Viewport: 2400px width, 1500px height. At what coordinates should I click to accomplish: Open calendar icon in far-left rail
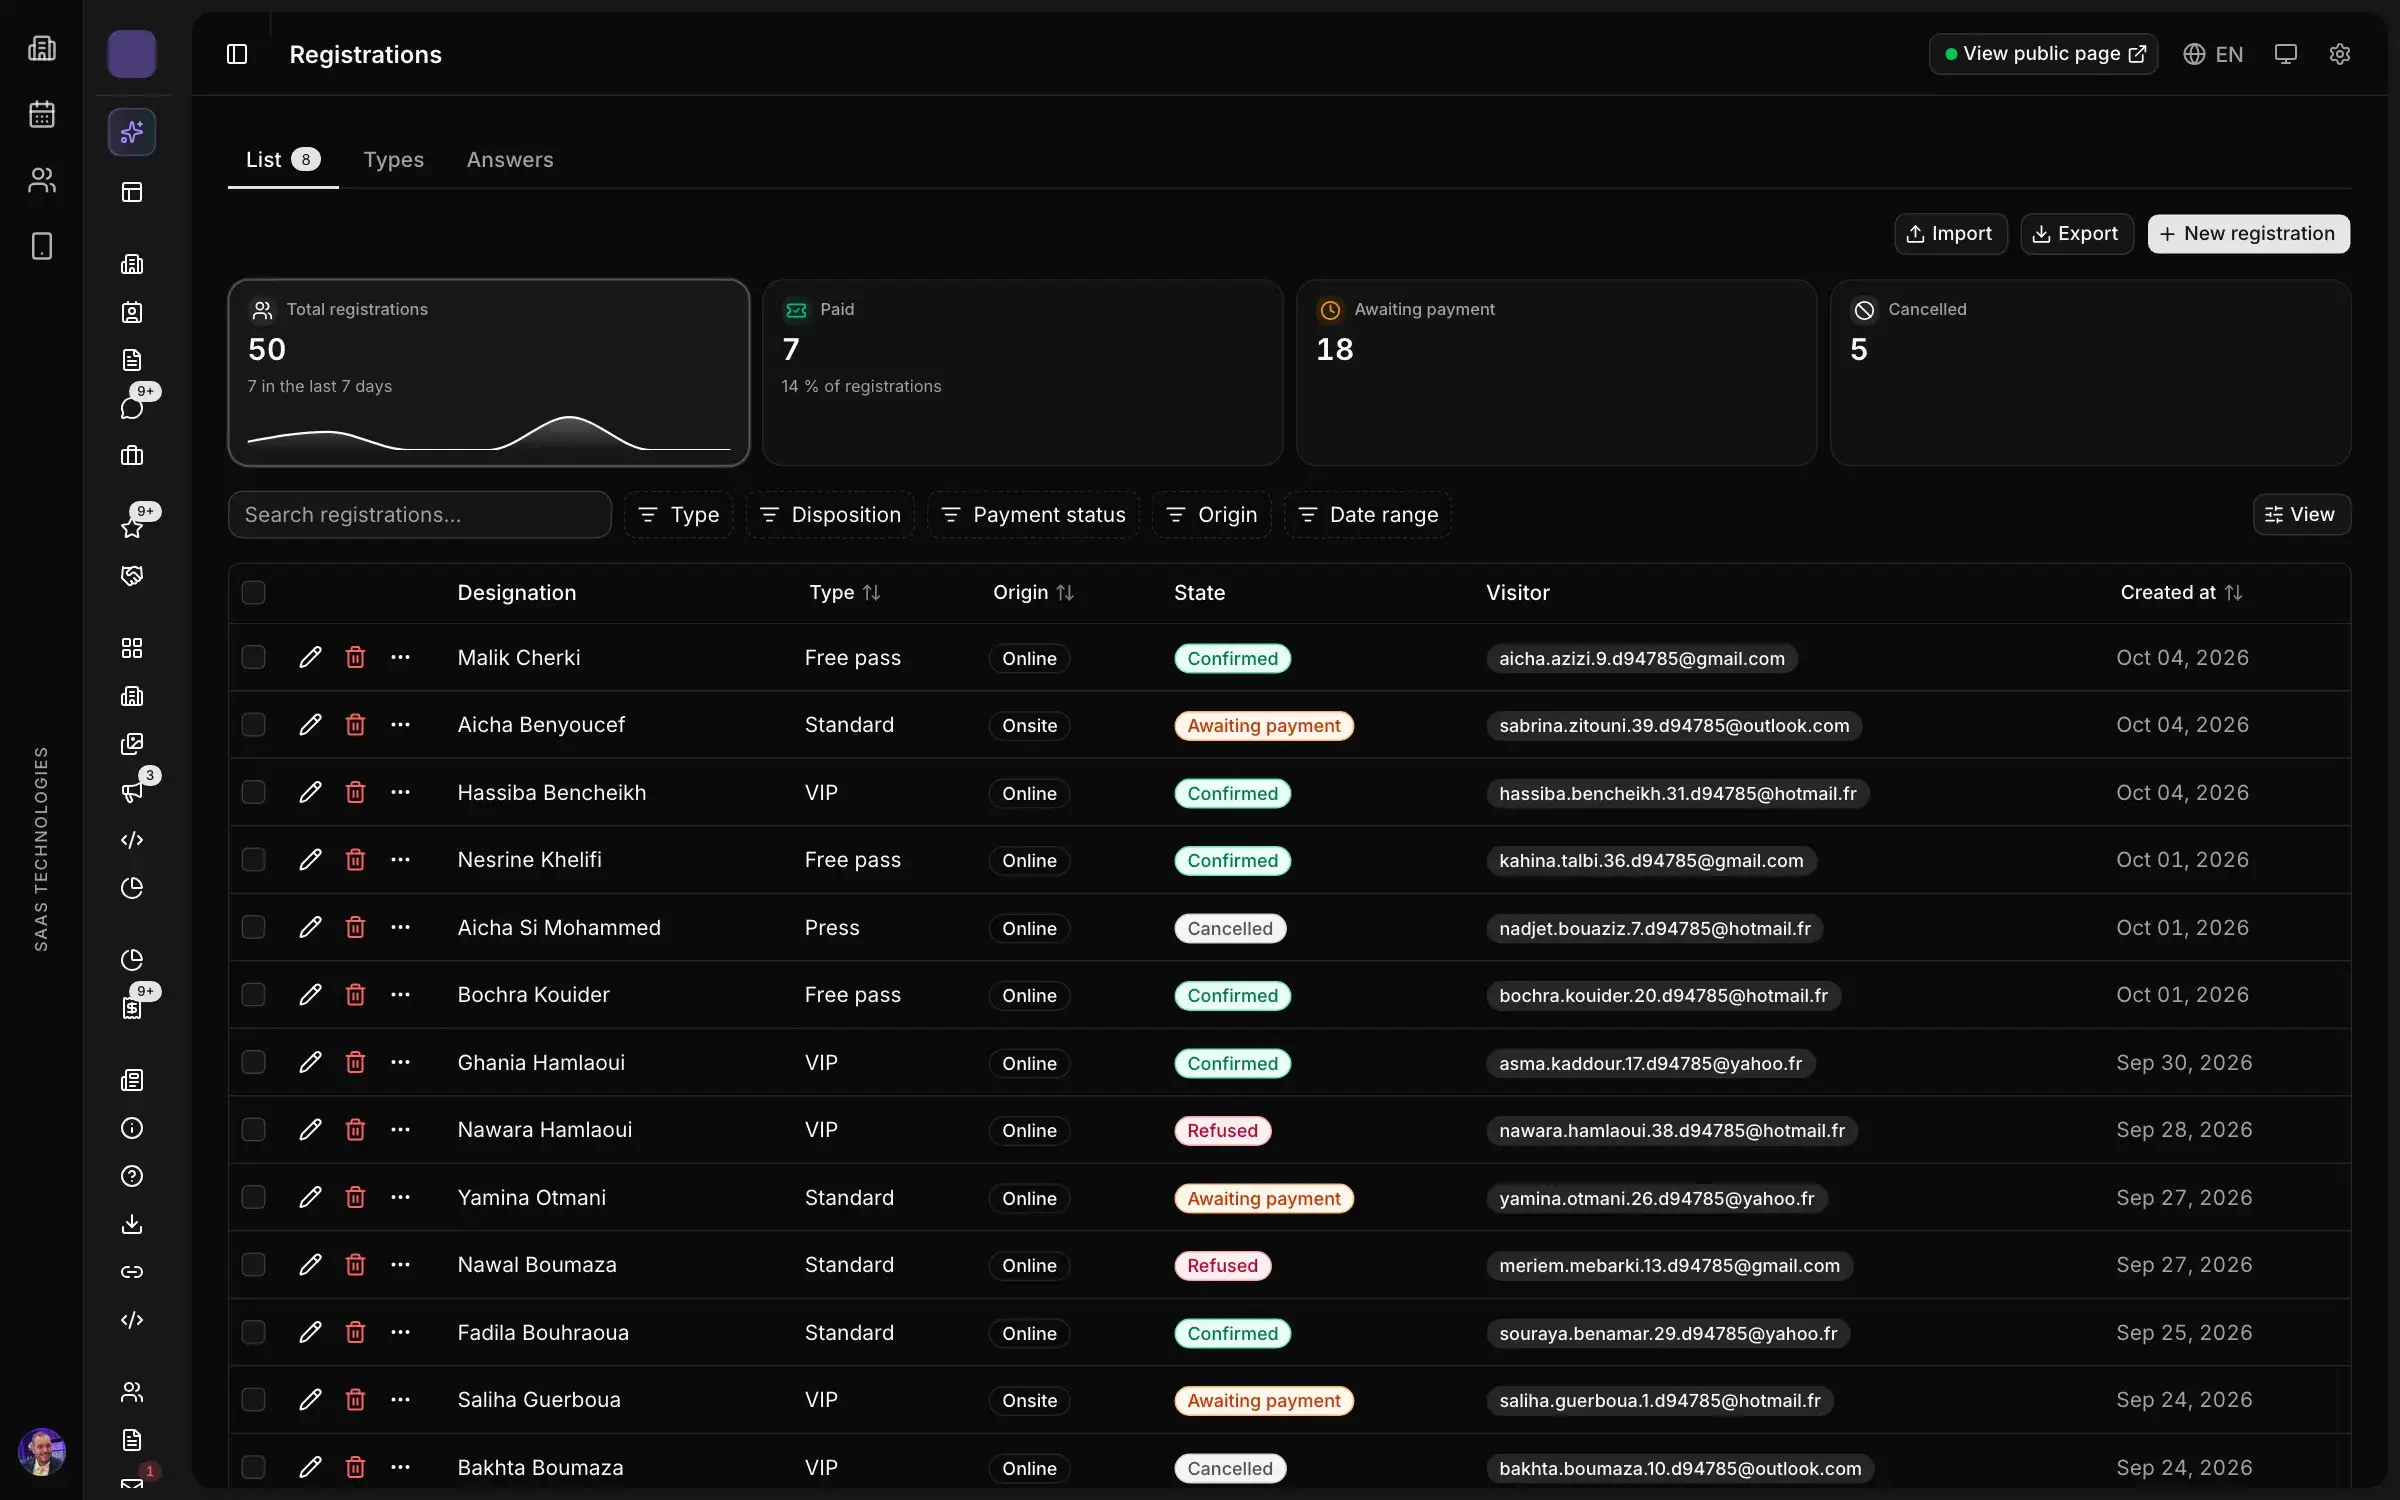(42, 114)
